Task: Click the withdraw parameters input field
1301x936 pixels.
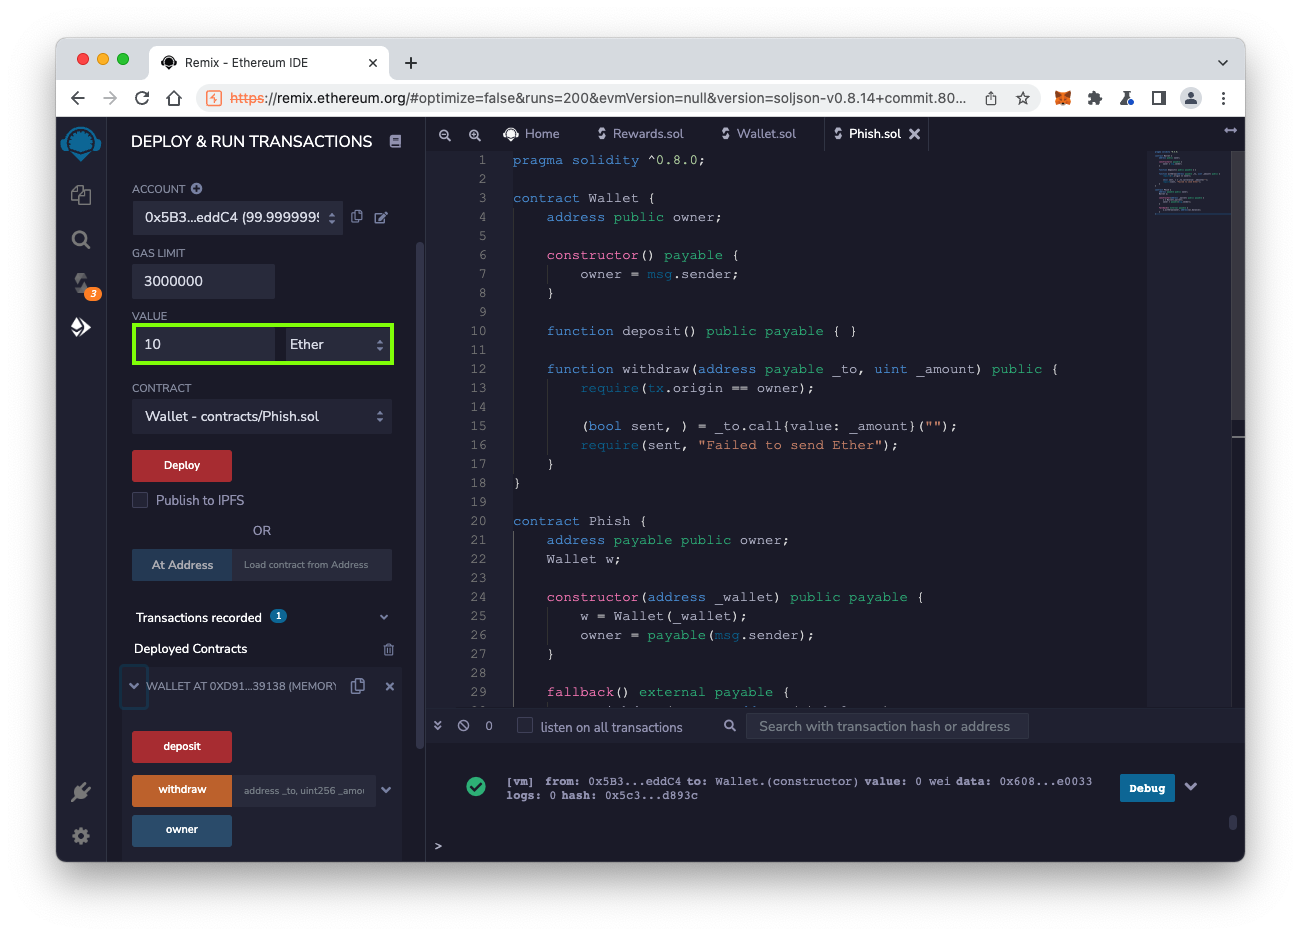Action: click(304, 790)
